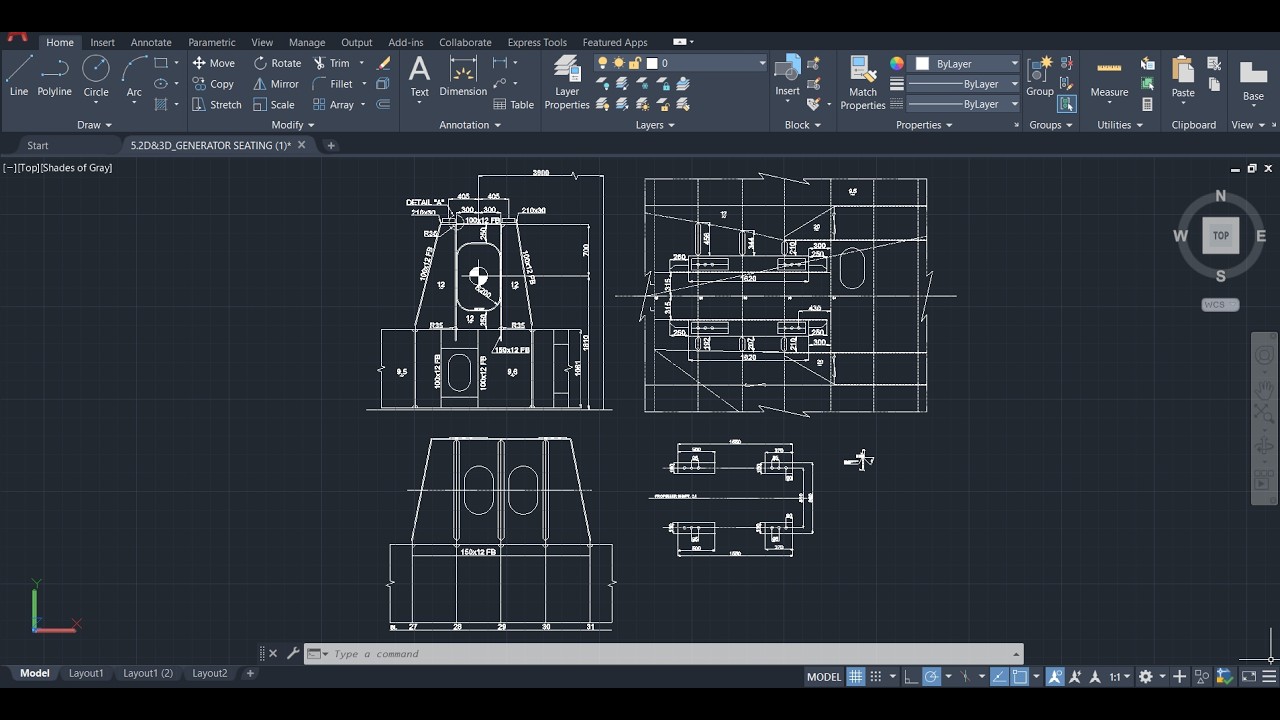Screen dimensions: 1280x720
Task: Toggle polar tracking in status bar
Action: pos(931,677)
